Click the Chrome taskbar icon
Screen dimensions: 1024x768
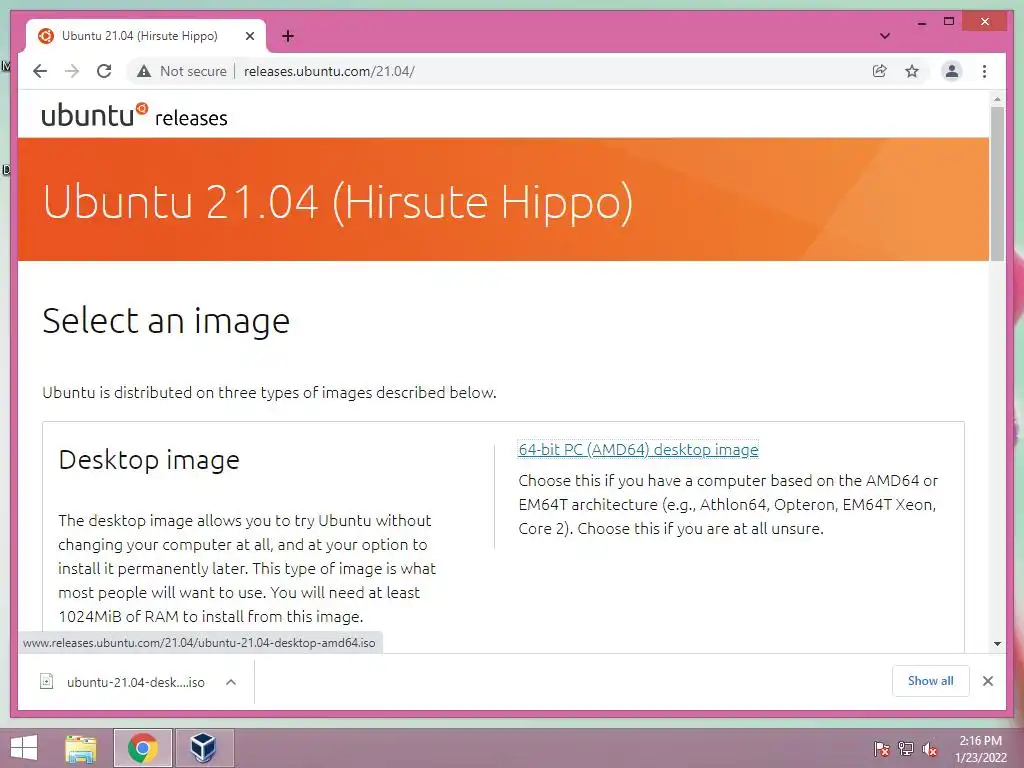click(x=142, y=748)
